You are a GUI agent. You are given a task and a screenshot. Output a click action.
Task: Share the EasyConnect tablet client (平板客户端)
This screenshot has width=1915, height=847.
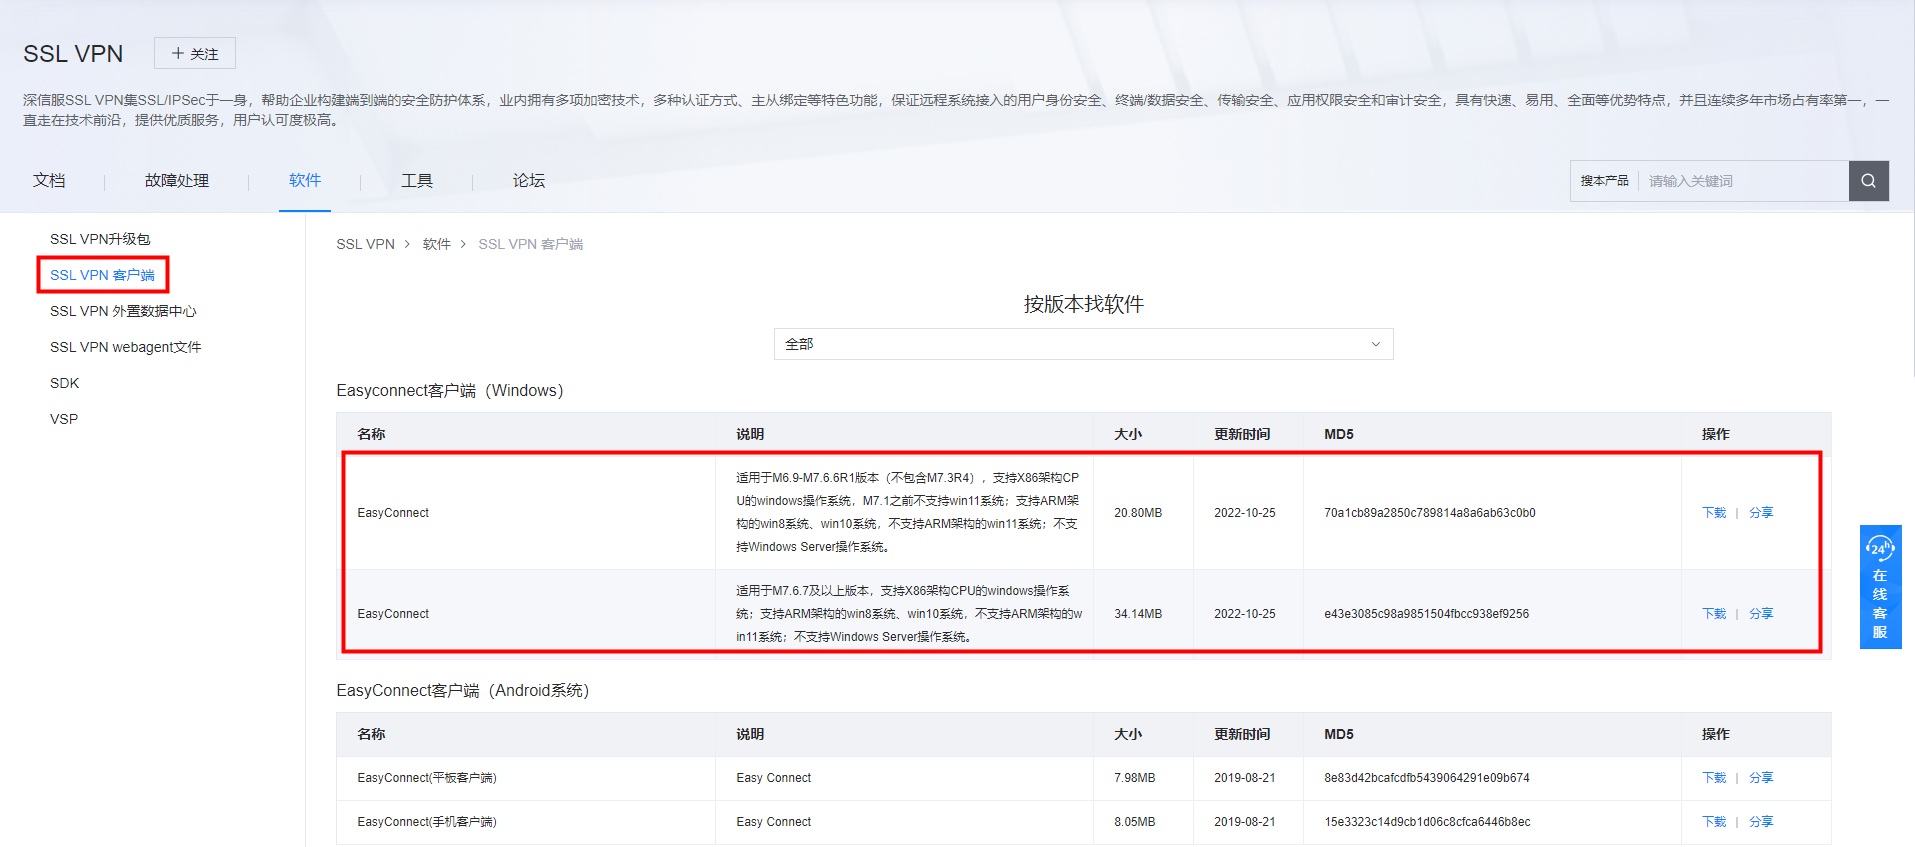tap(1761, 778)
